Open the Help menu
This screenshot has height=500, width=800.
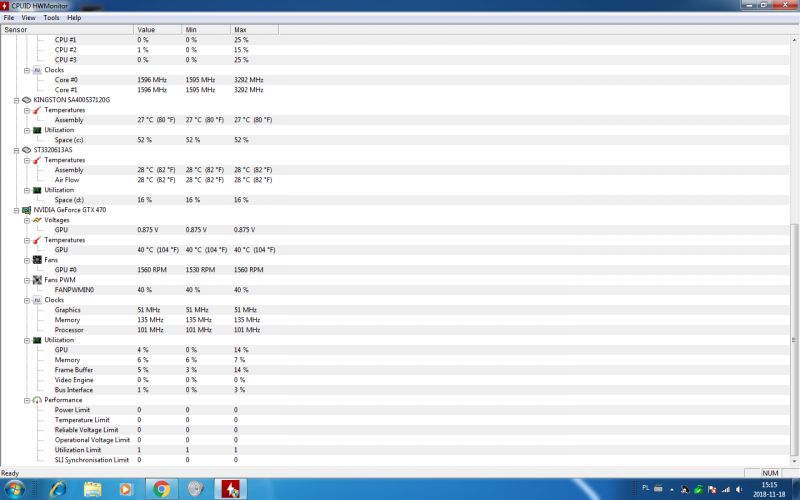click(x=74, y=17)
